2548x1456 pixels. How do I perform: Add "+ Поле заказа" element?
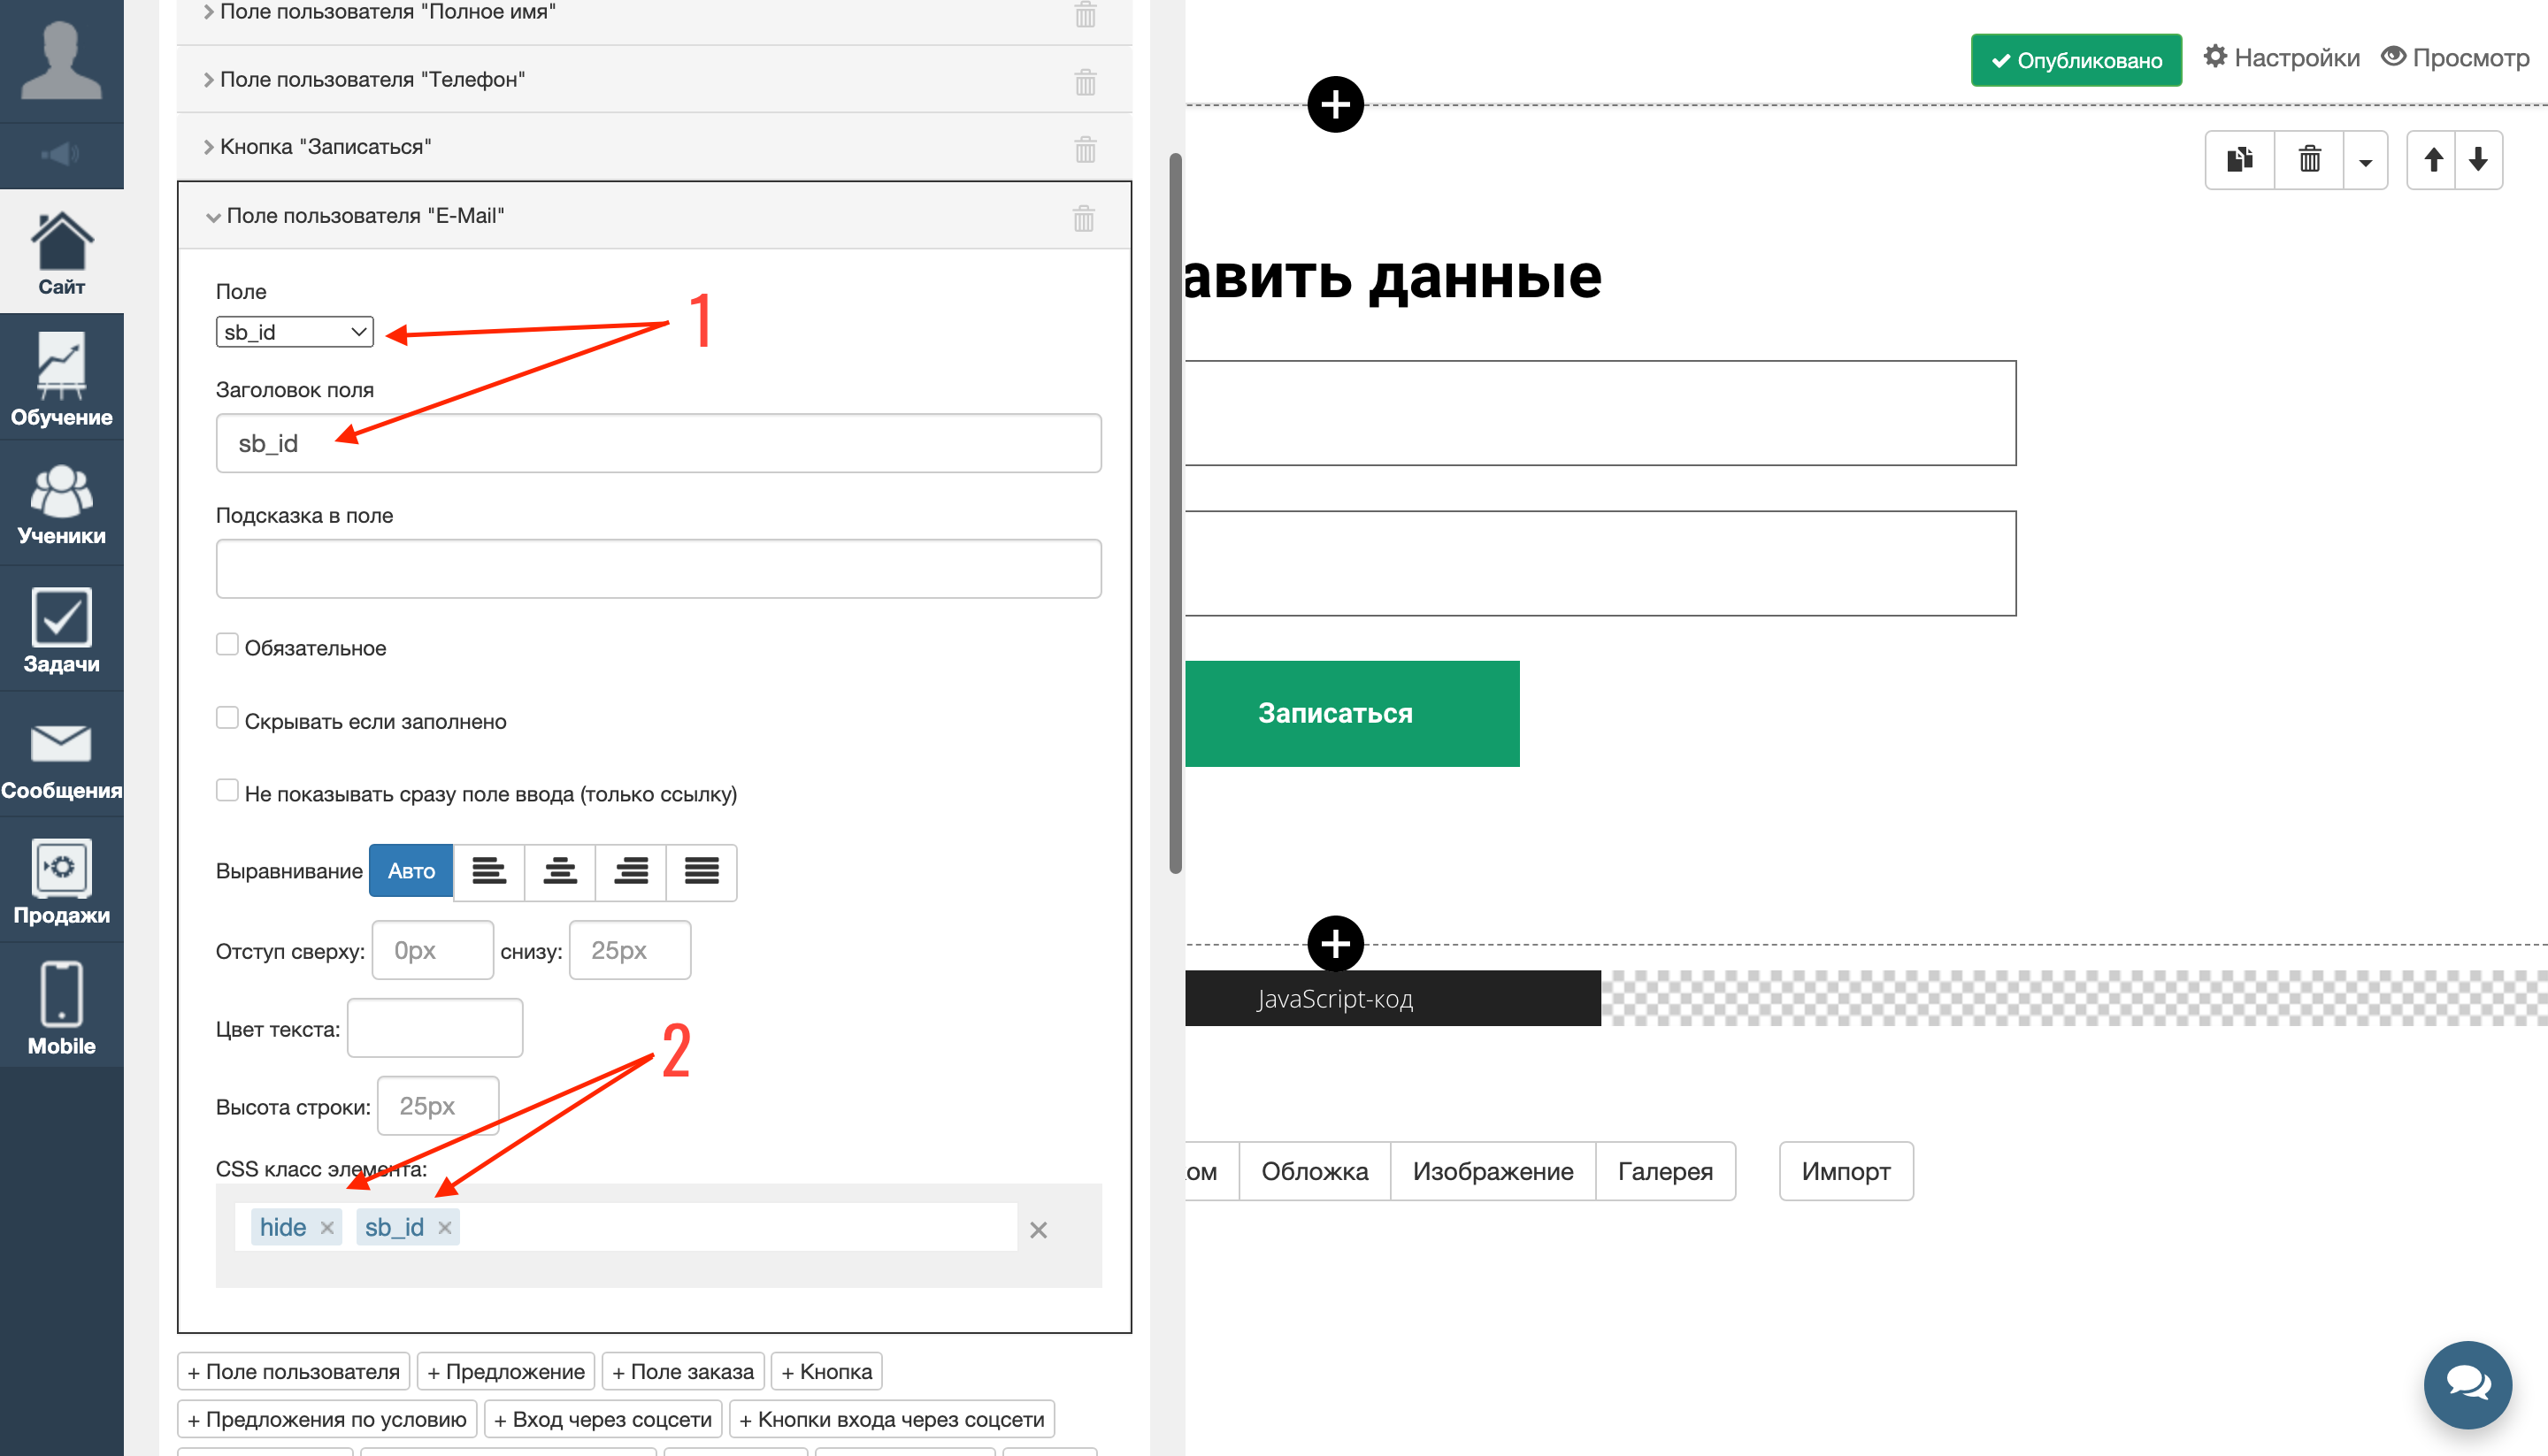(683, 1371)
